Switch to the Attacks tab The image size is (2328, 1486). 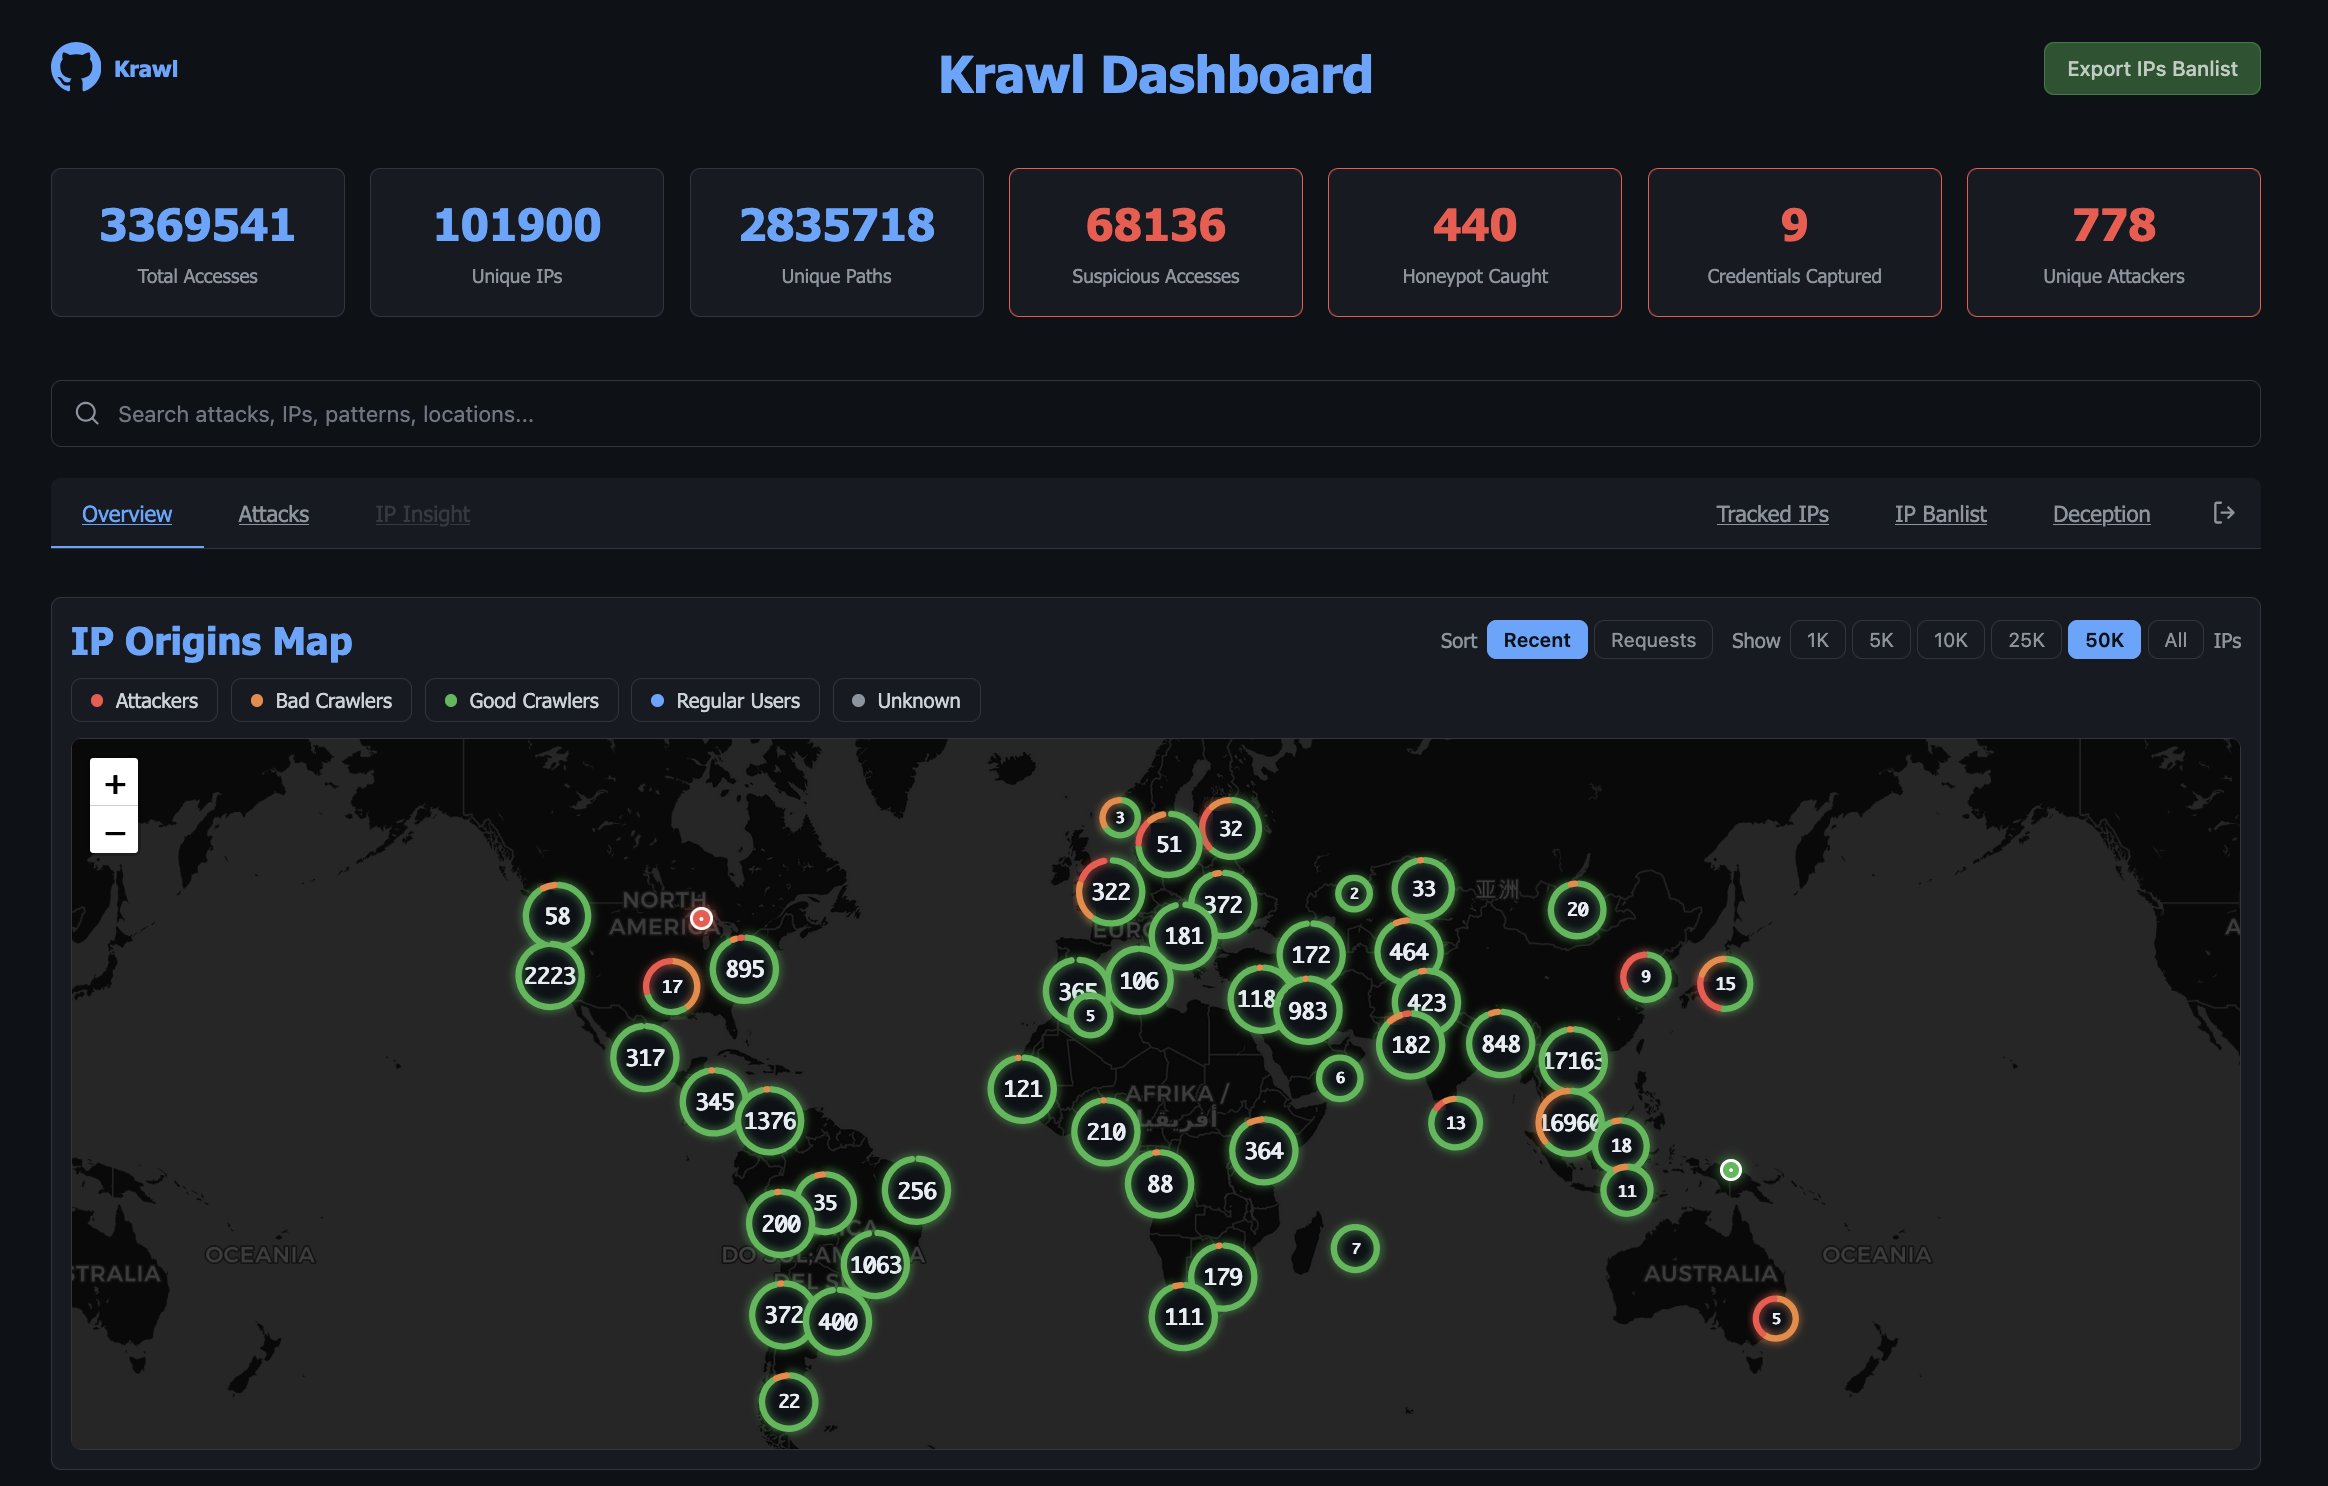[x=273, y=514]
